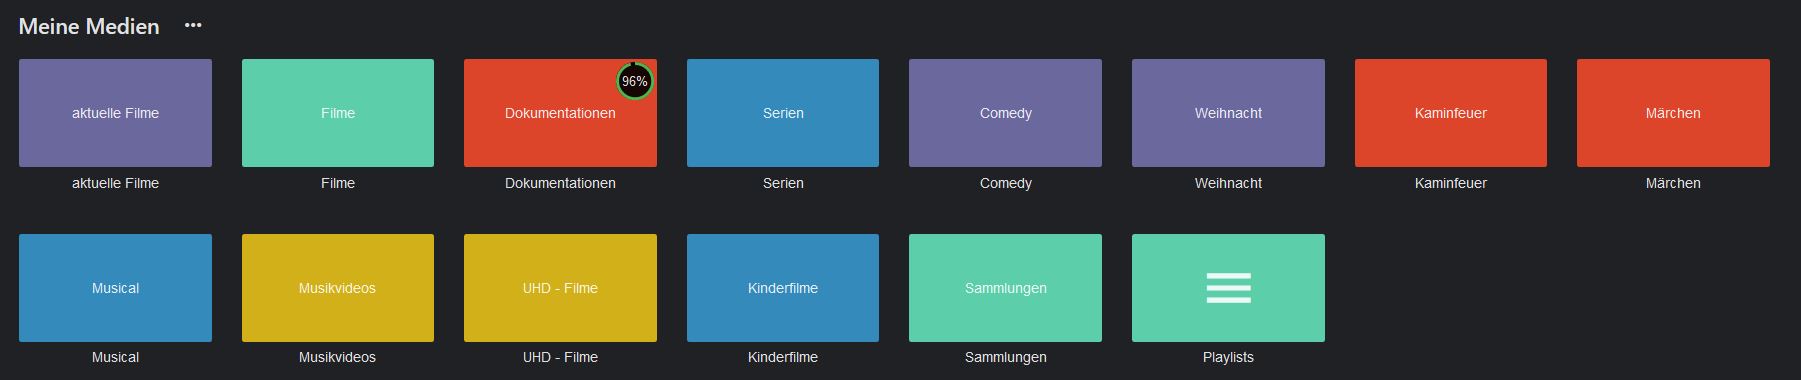Viewport: 1801px width, 380px height.
Task: Open the aktuelle Filme library tile
Action: [x=115, y=113]
